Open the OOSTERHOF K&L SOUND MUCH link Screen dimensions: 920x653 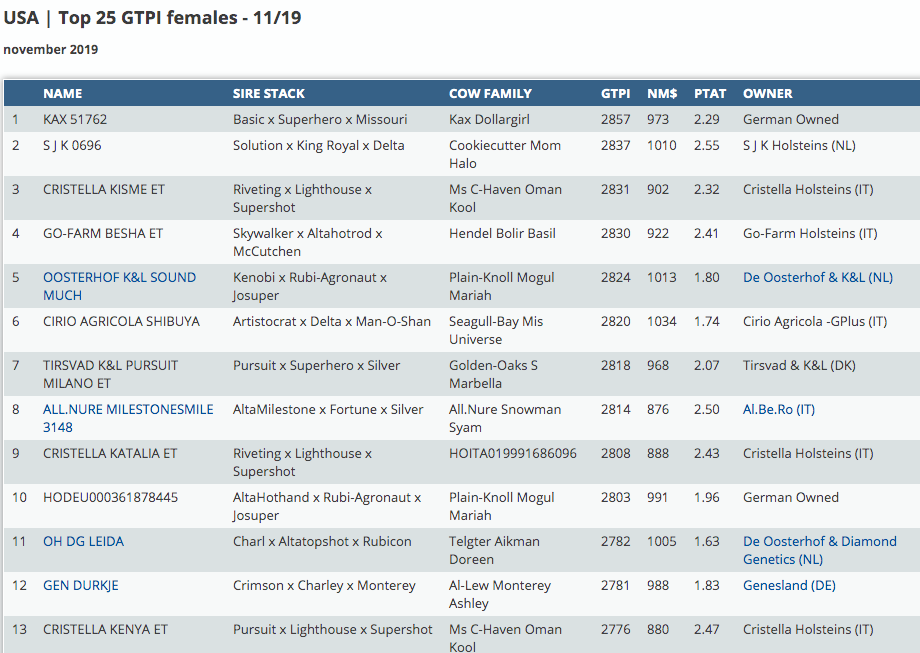119,278
